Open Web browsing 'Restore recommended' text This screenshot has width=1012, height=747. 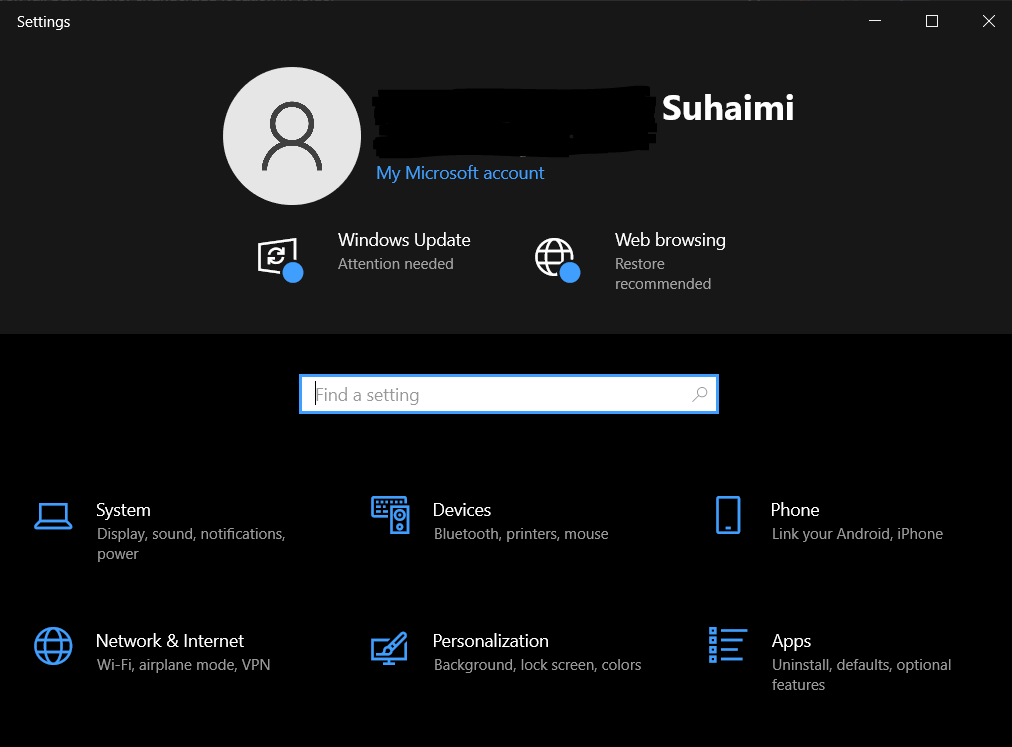coord(662,274)
